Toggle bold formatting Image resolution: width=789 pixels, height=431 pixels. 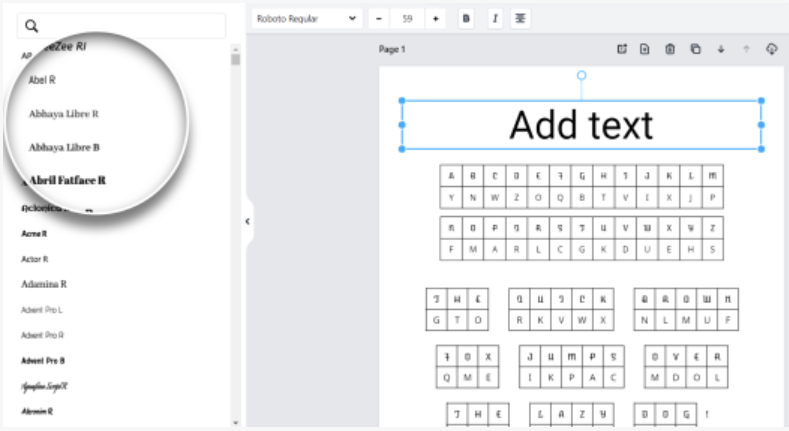(x=466, y=19)
